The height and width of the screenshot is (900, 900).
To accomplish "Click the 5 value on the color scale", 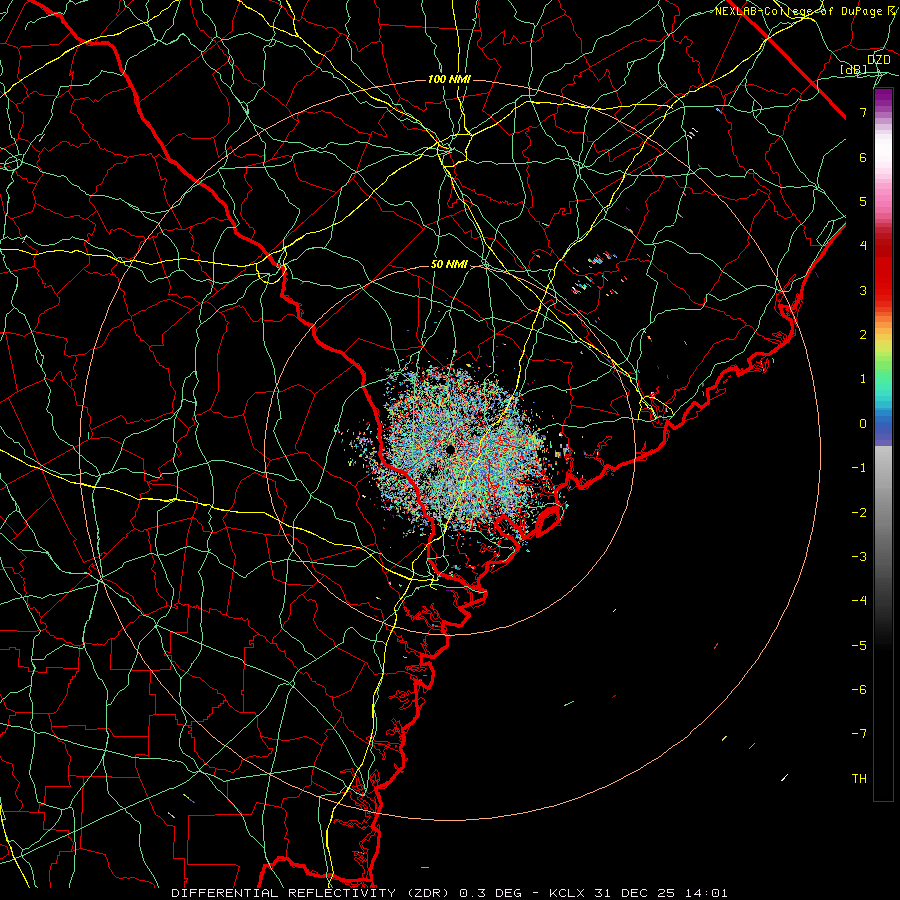I will (x=863, y=201).
